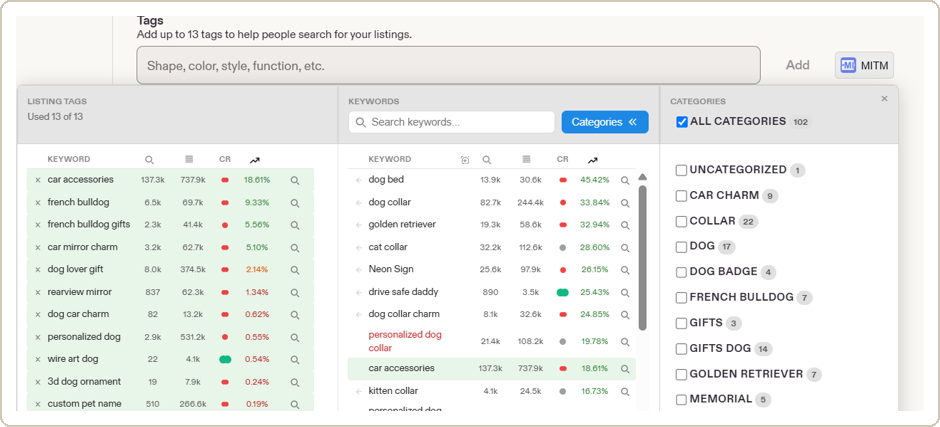Click the 3d dog ornament tag text
The image size is (940, 427).
pyautogui.click(x=84, y=382)
